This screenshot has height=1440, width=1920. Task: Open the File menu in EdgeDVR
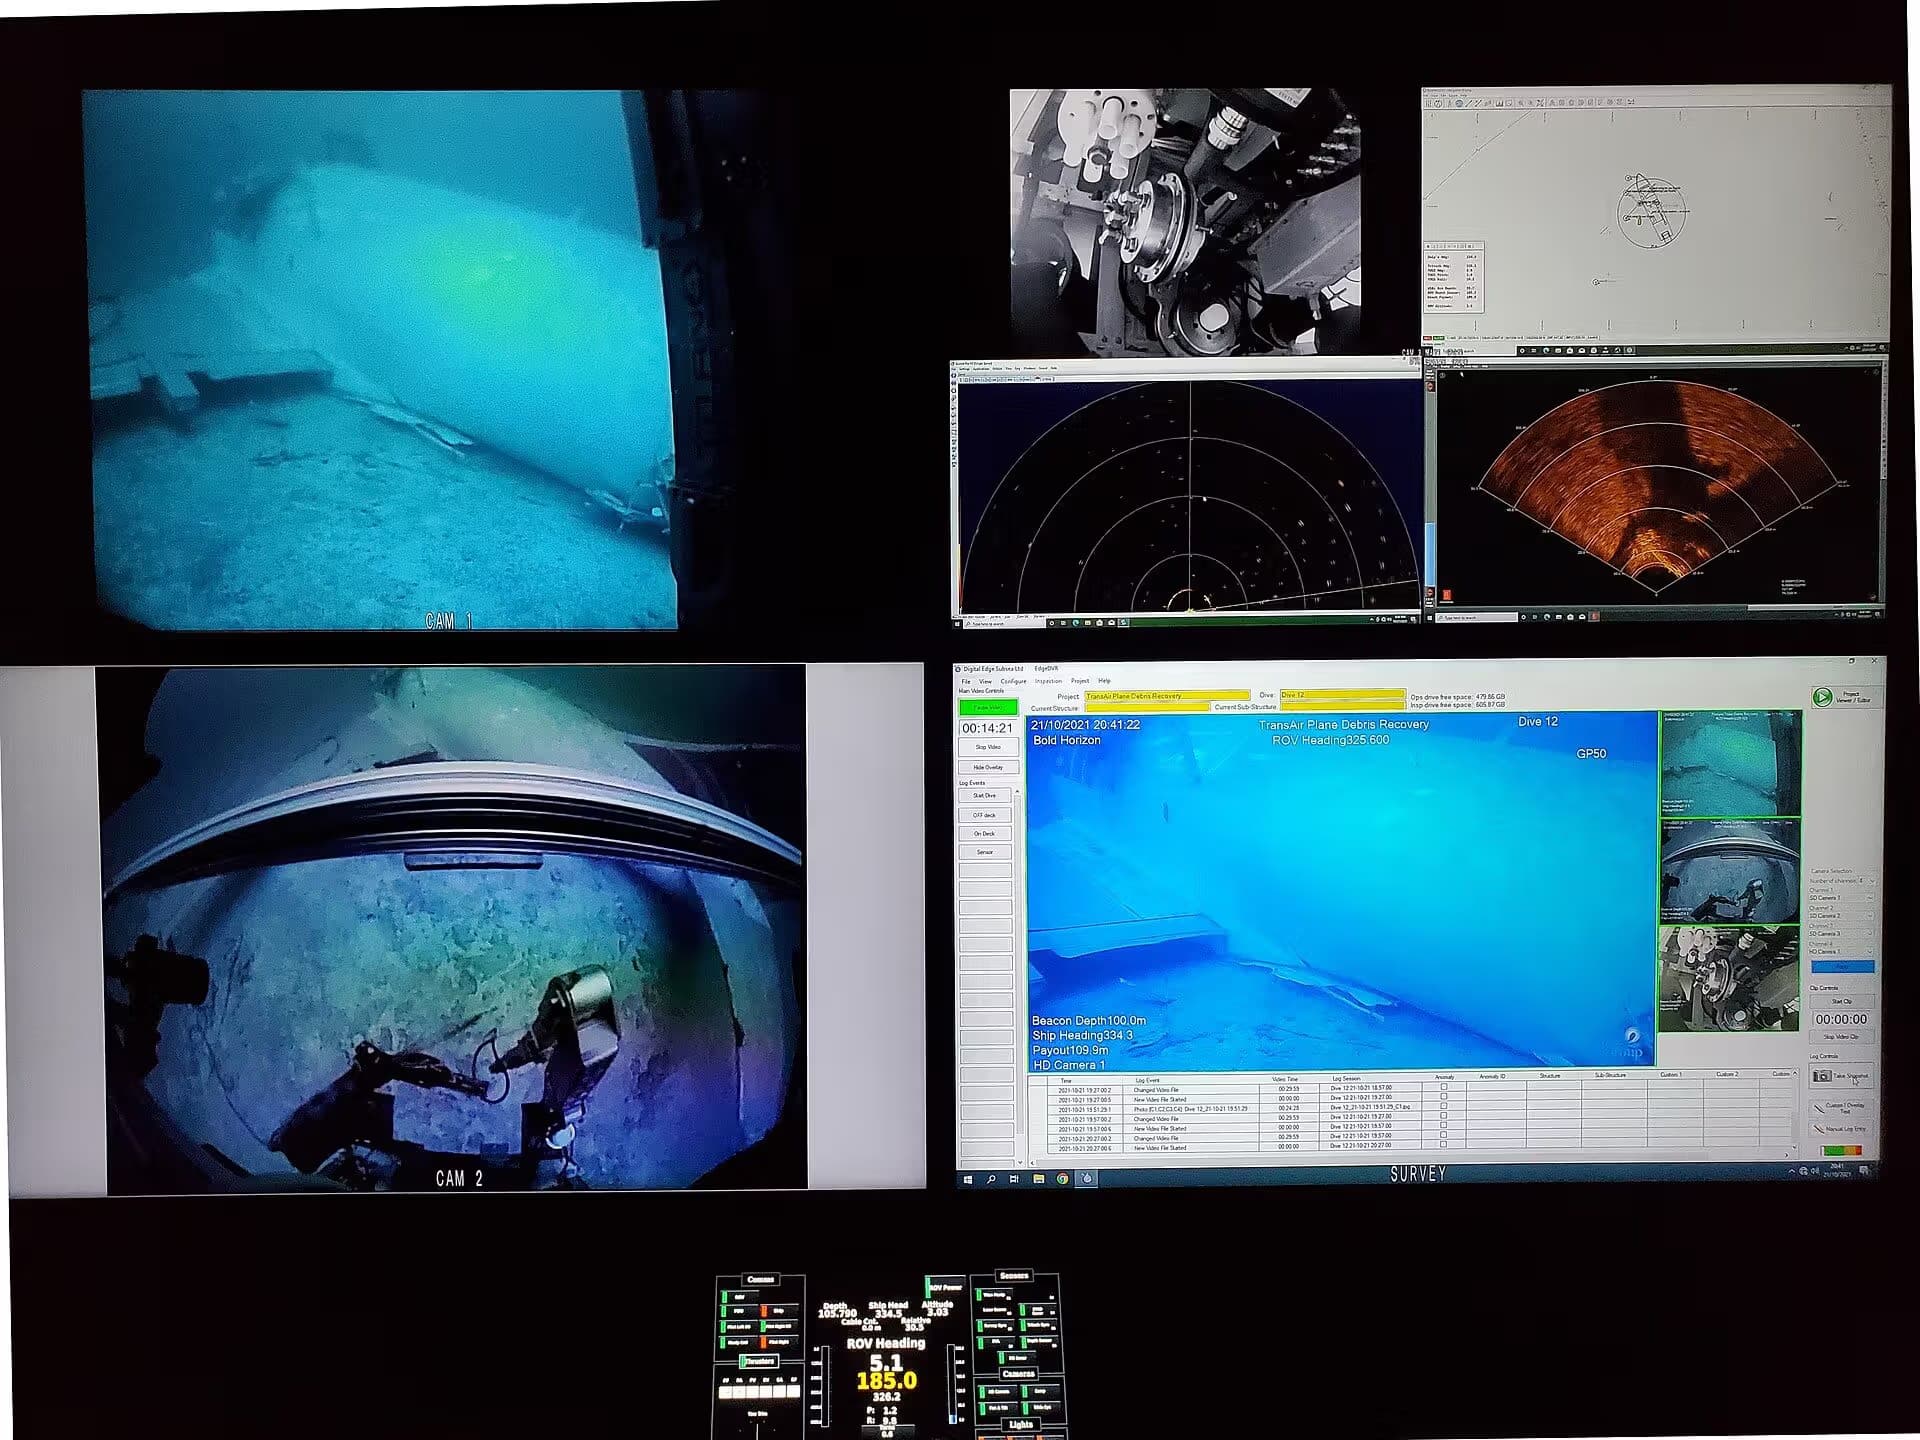coord(966,681)
